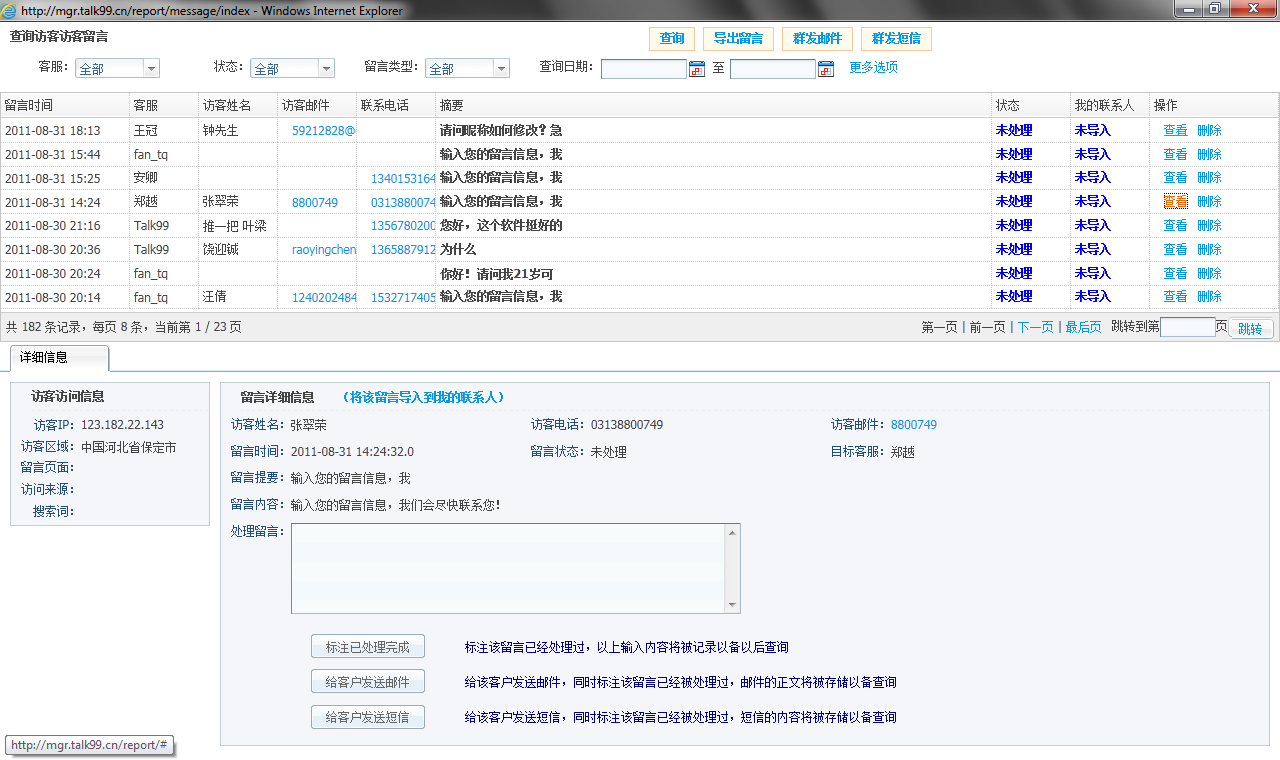Click the 群发短信 button

[896, 39]
